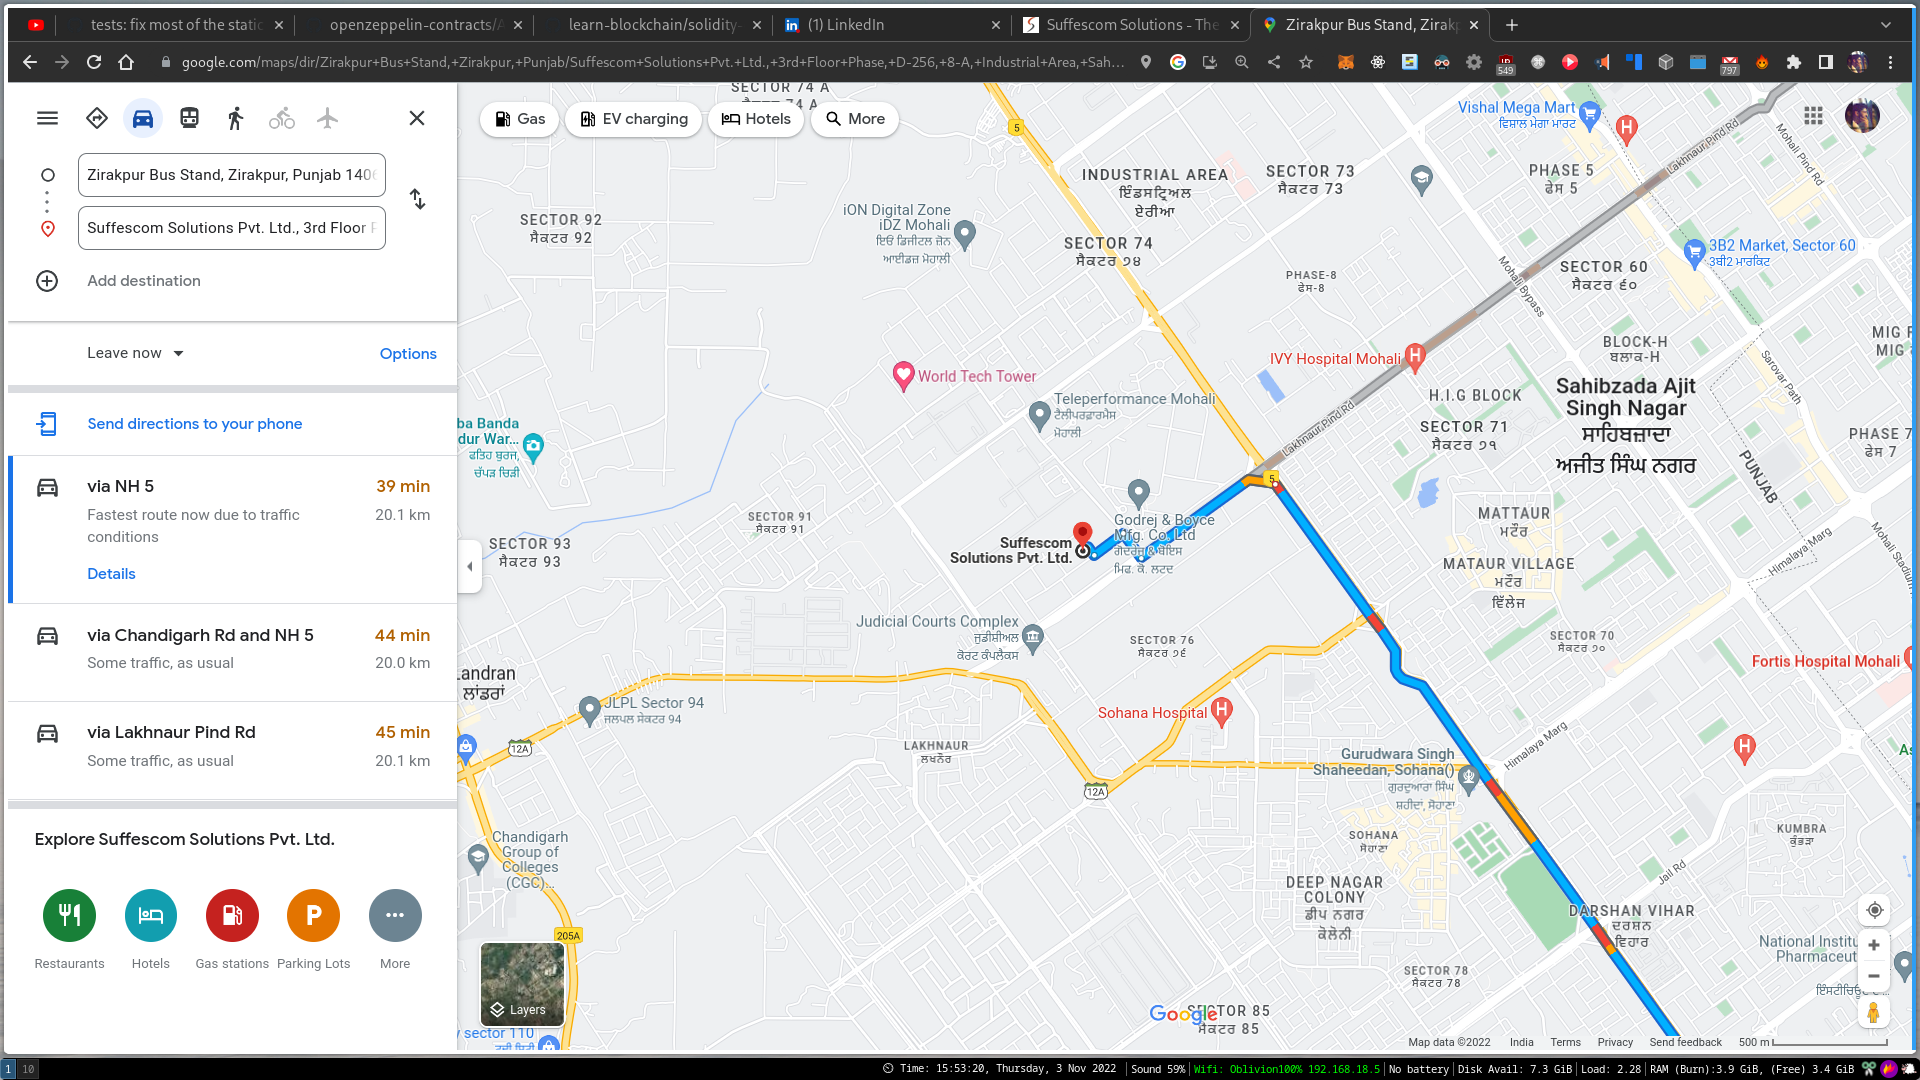Click IVY Hospital Mohali marker
This screenshot has height=1080, width=1920.
[x=1414, y=357]
